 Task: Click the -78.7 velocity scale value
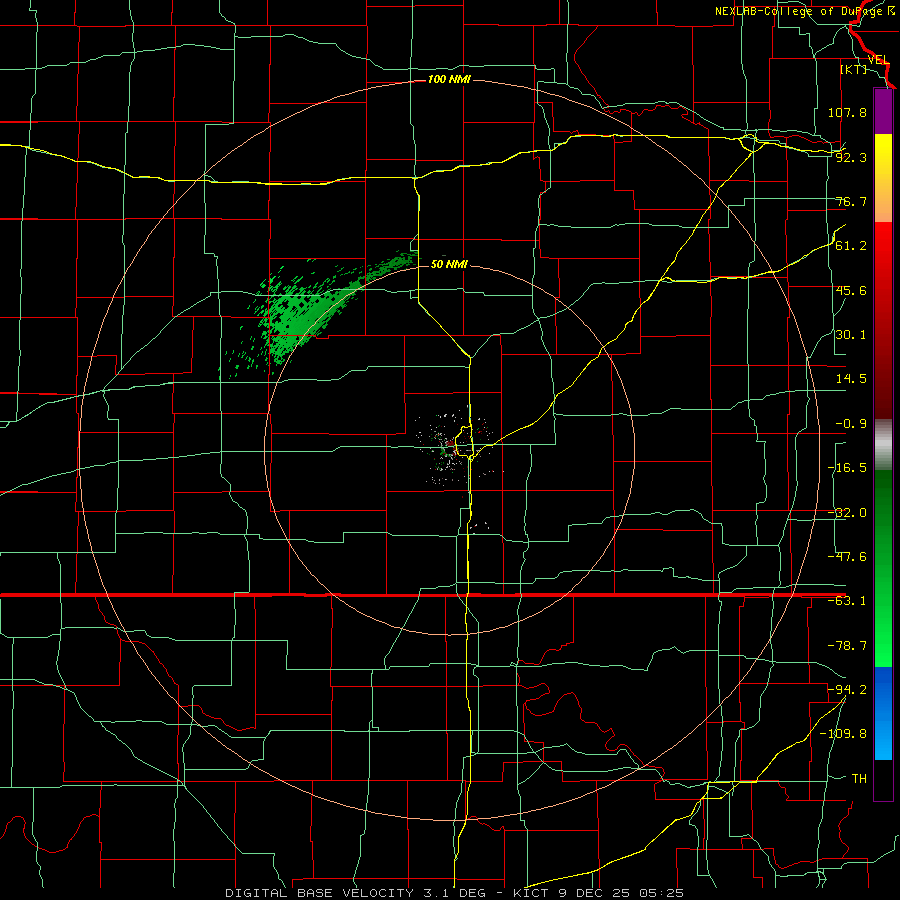click(847, 646)
